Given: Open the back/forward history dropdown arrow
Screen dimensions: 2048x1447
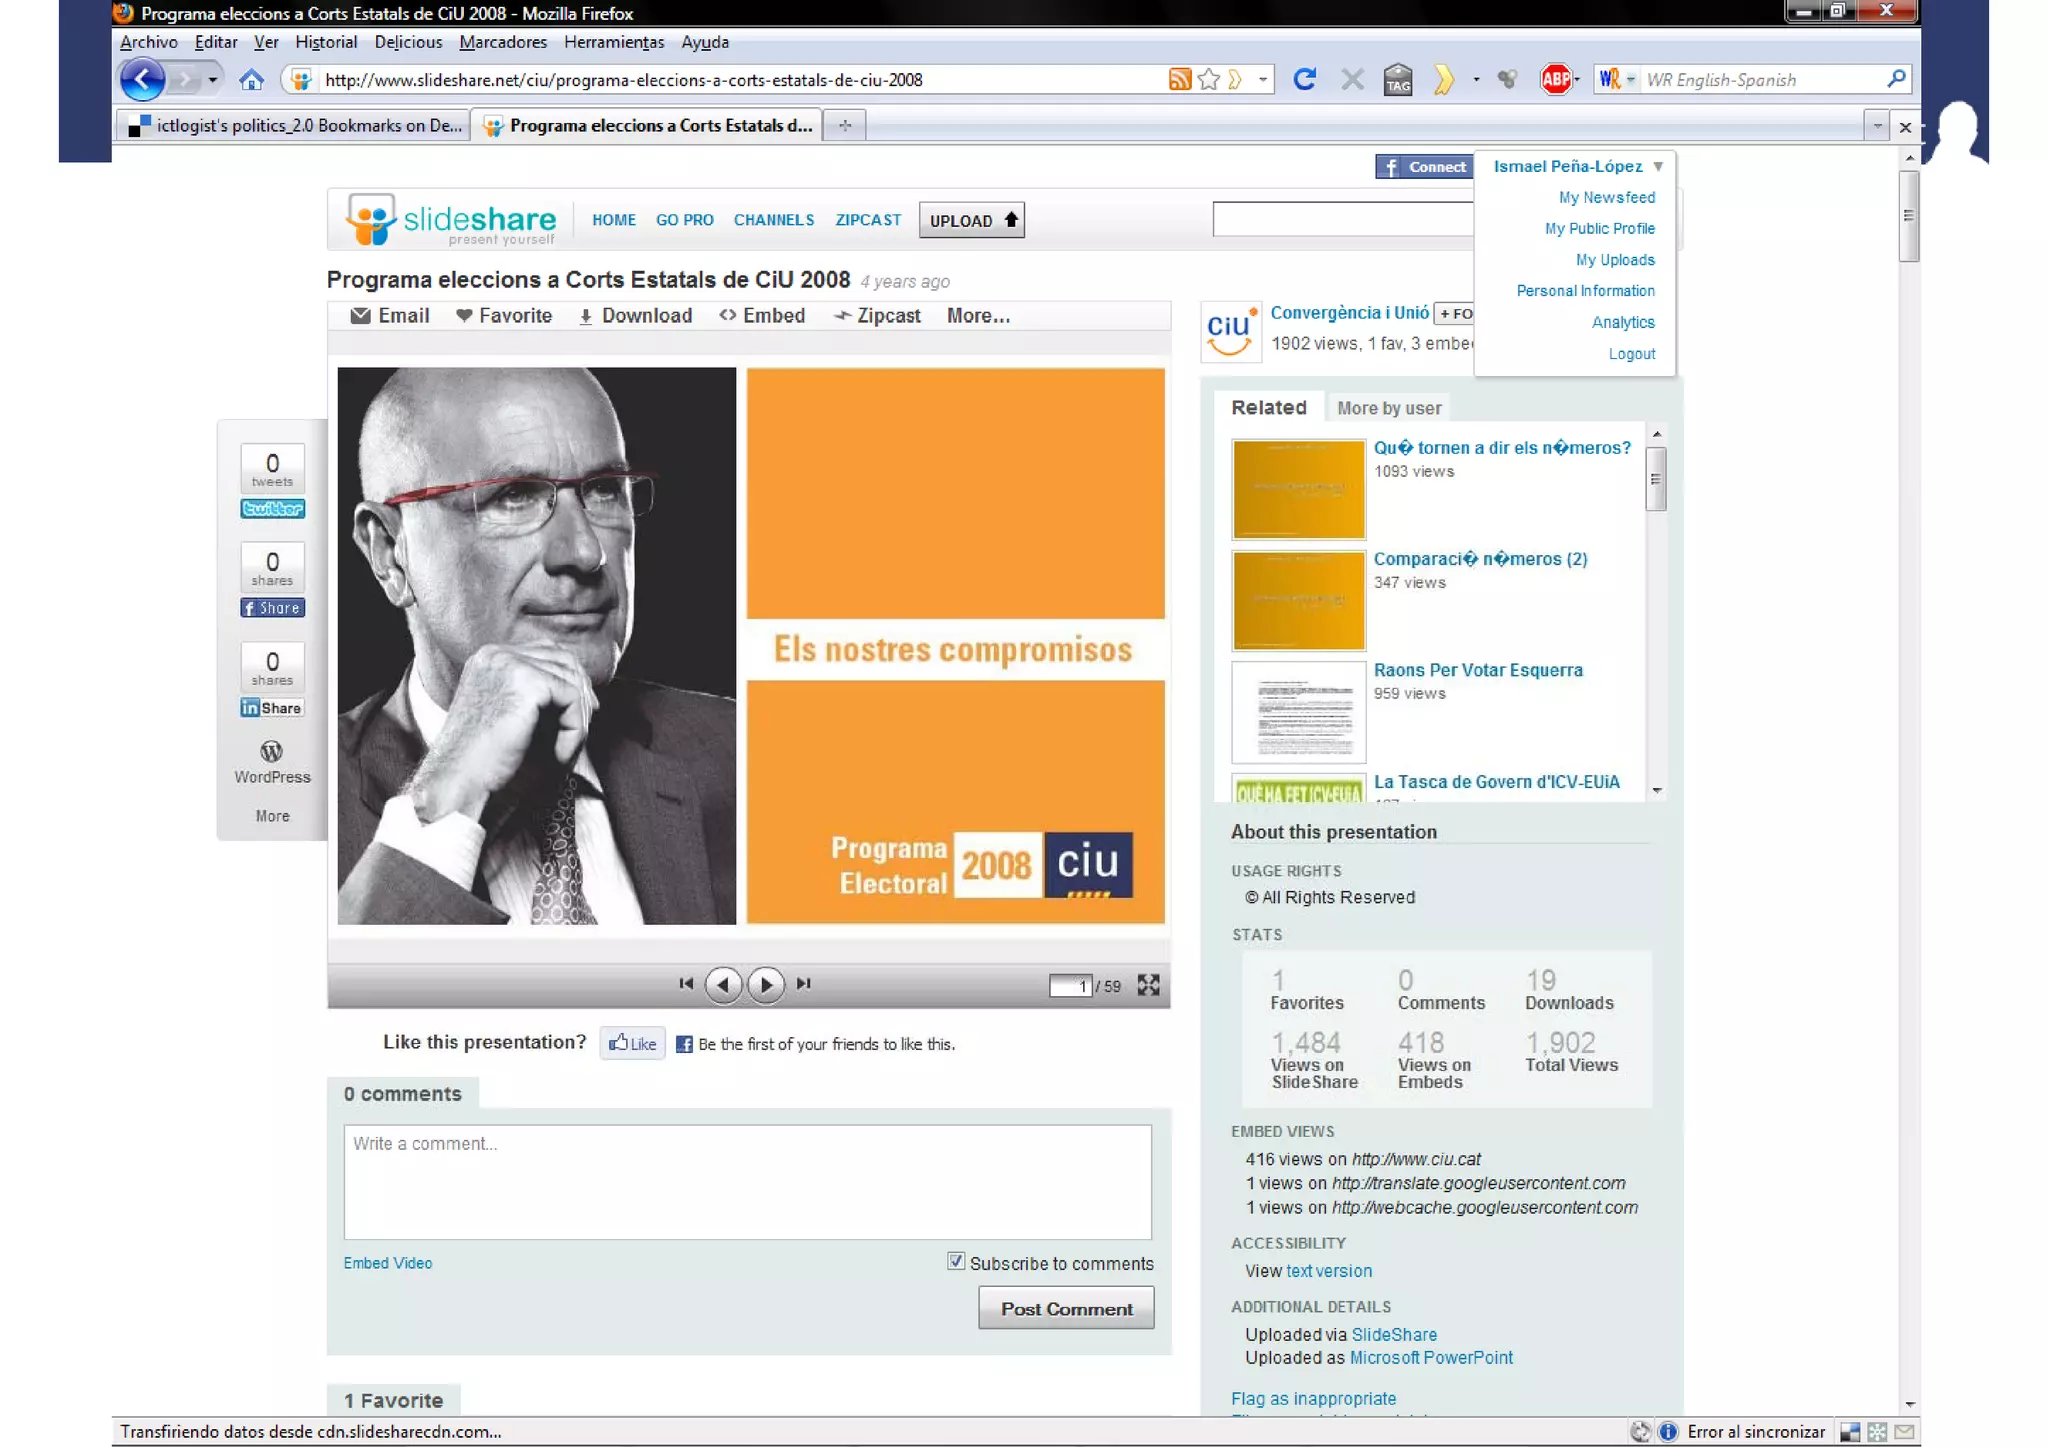Looking at the screenshot, I should 212,79.
